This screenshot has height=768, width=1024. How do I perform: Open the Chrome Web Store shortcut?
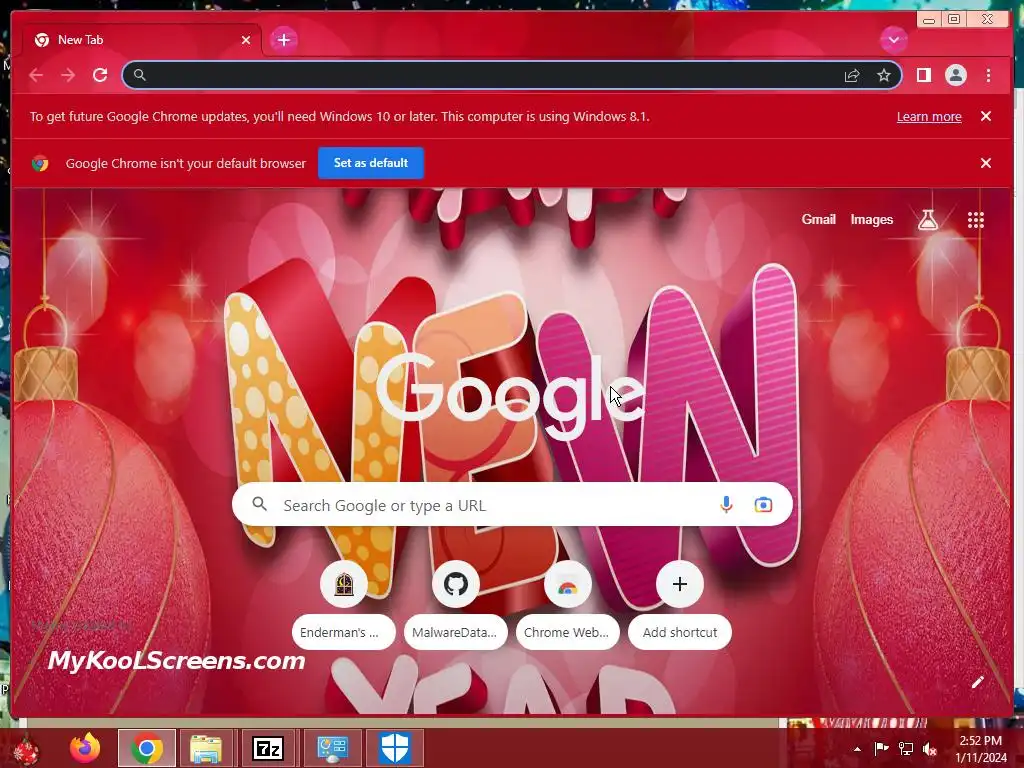pyautogui.click(x=567, y=605)
